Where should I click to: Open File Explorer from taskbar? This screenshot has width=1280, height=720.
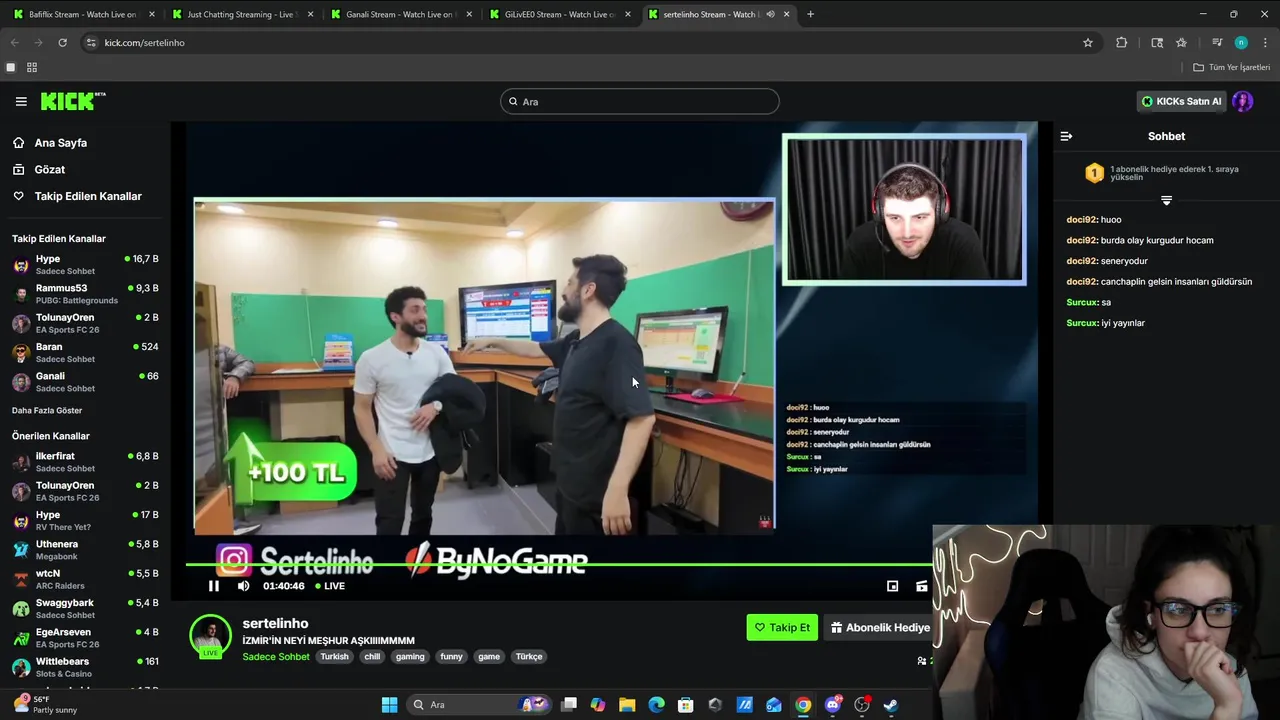[x=627, y=705]
